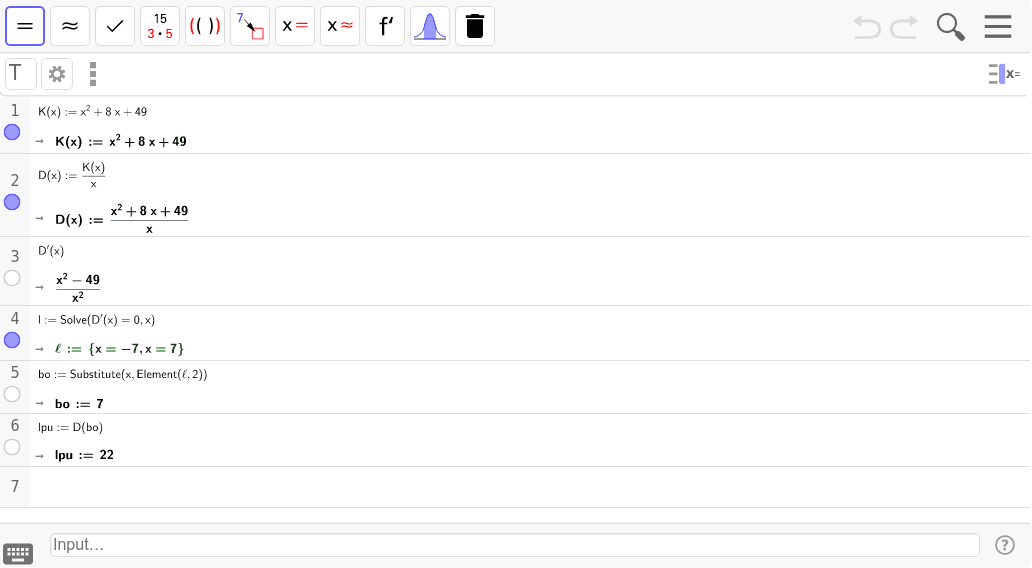Screen dimensions: 1032x568
Task: Click the D(x) fraction output
Action: pyautogui.click(x=121, y=219)
